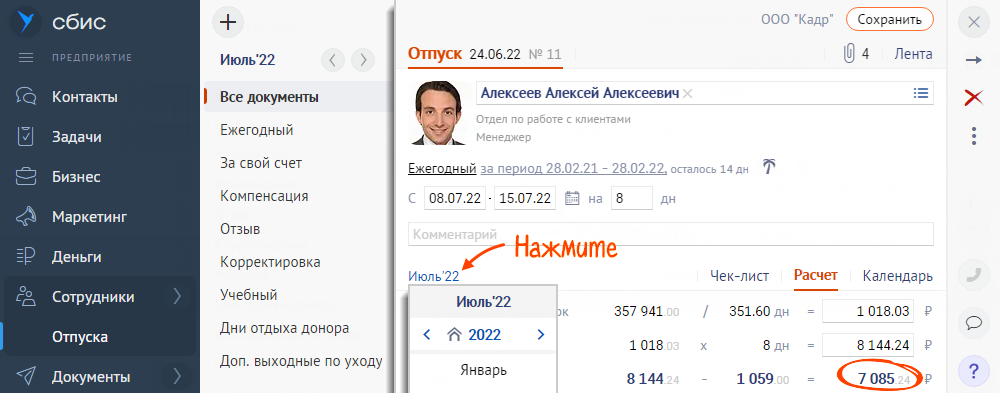Switch to the Календарь tab

[897, 276]
